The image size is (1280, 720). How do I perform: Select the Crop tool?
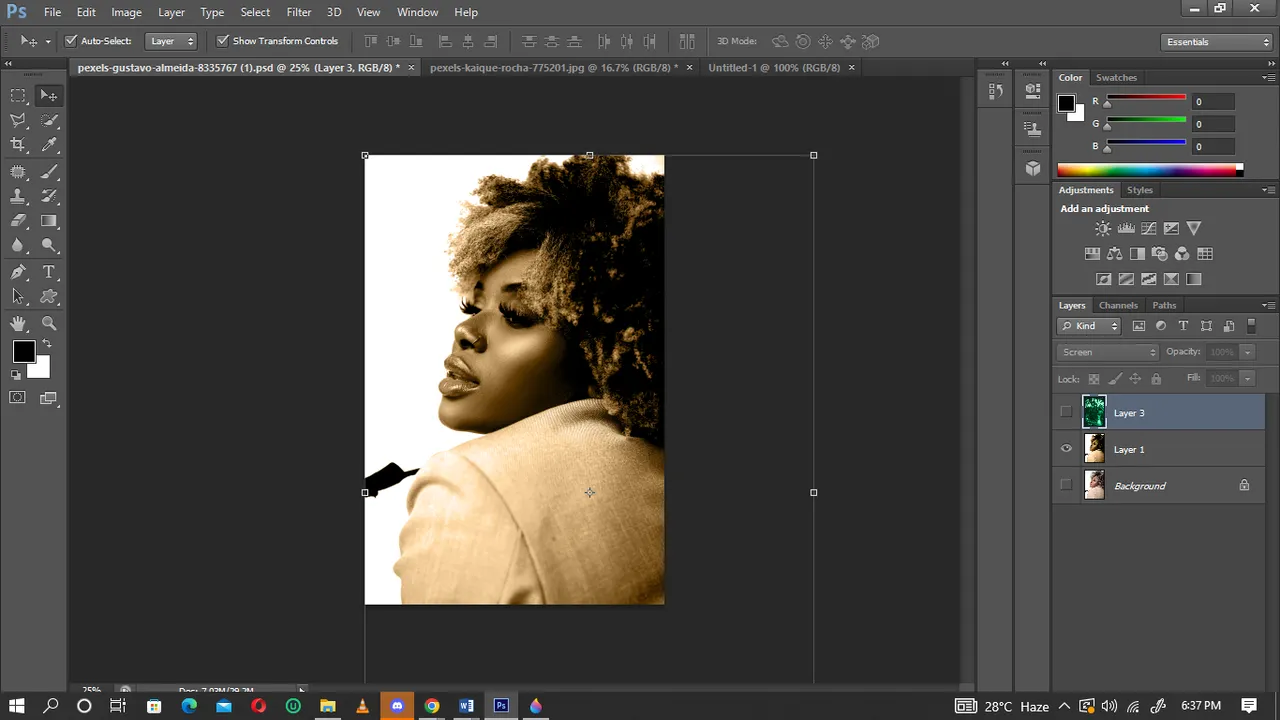pyautogui.click(x=18, y=145)
